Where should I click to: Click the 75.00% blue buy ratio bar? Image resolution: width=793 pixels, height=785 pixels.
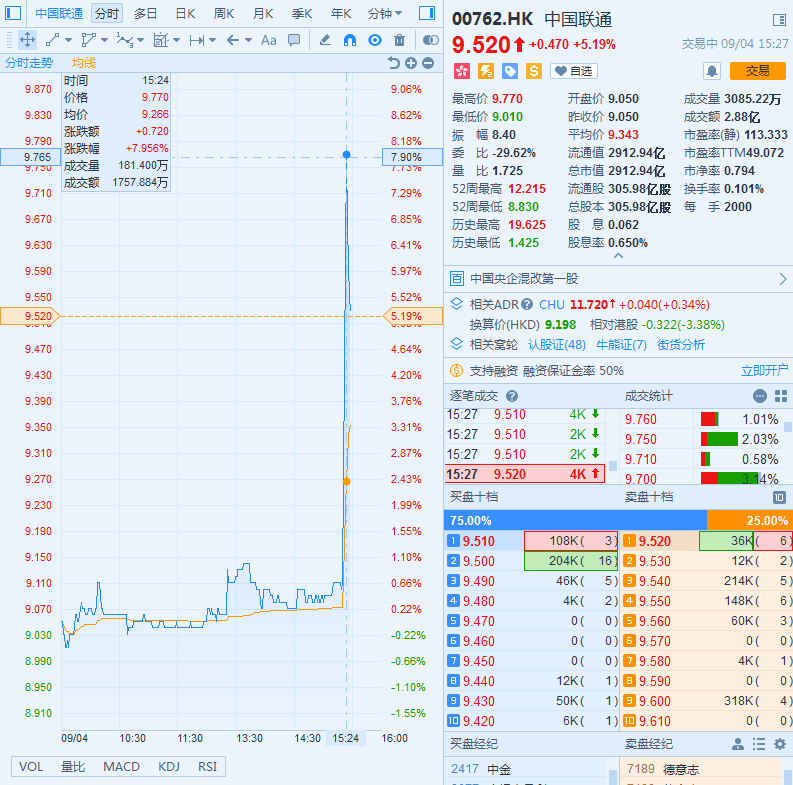575,520
